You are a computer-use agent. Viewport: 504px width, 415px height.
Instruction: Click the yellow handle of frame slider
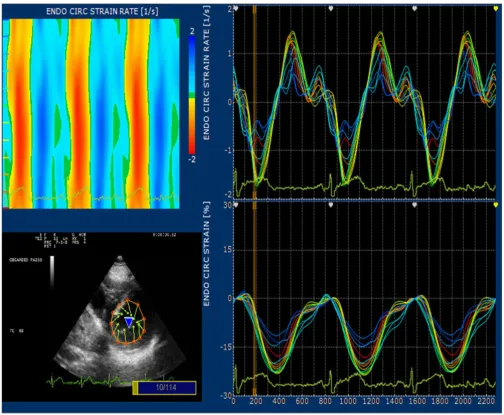135,388
